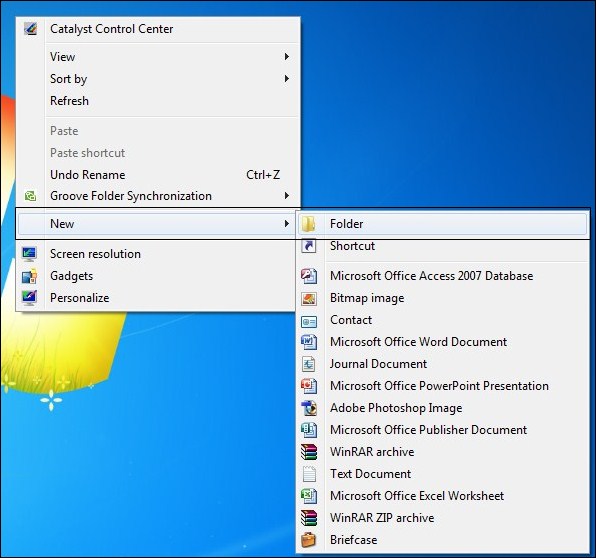Image resolution: width=596 pixels, height=558 pixels.
Task: Expand the New submenu arrow
Action: click(287, 224)
